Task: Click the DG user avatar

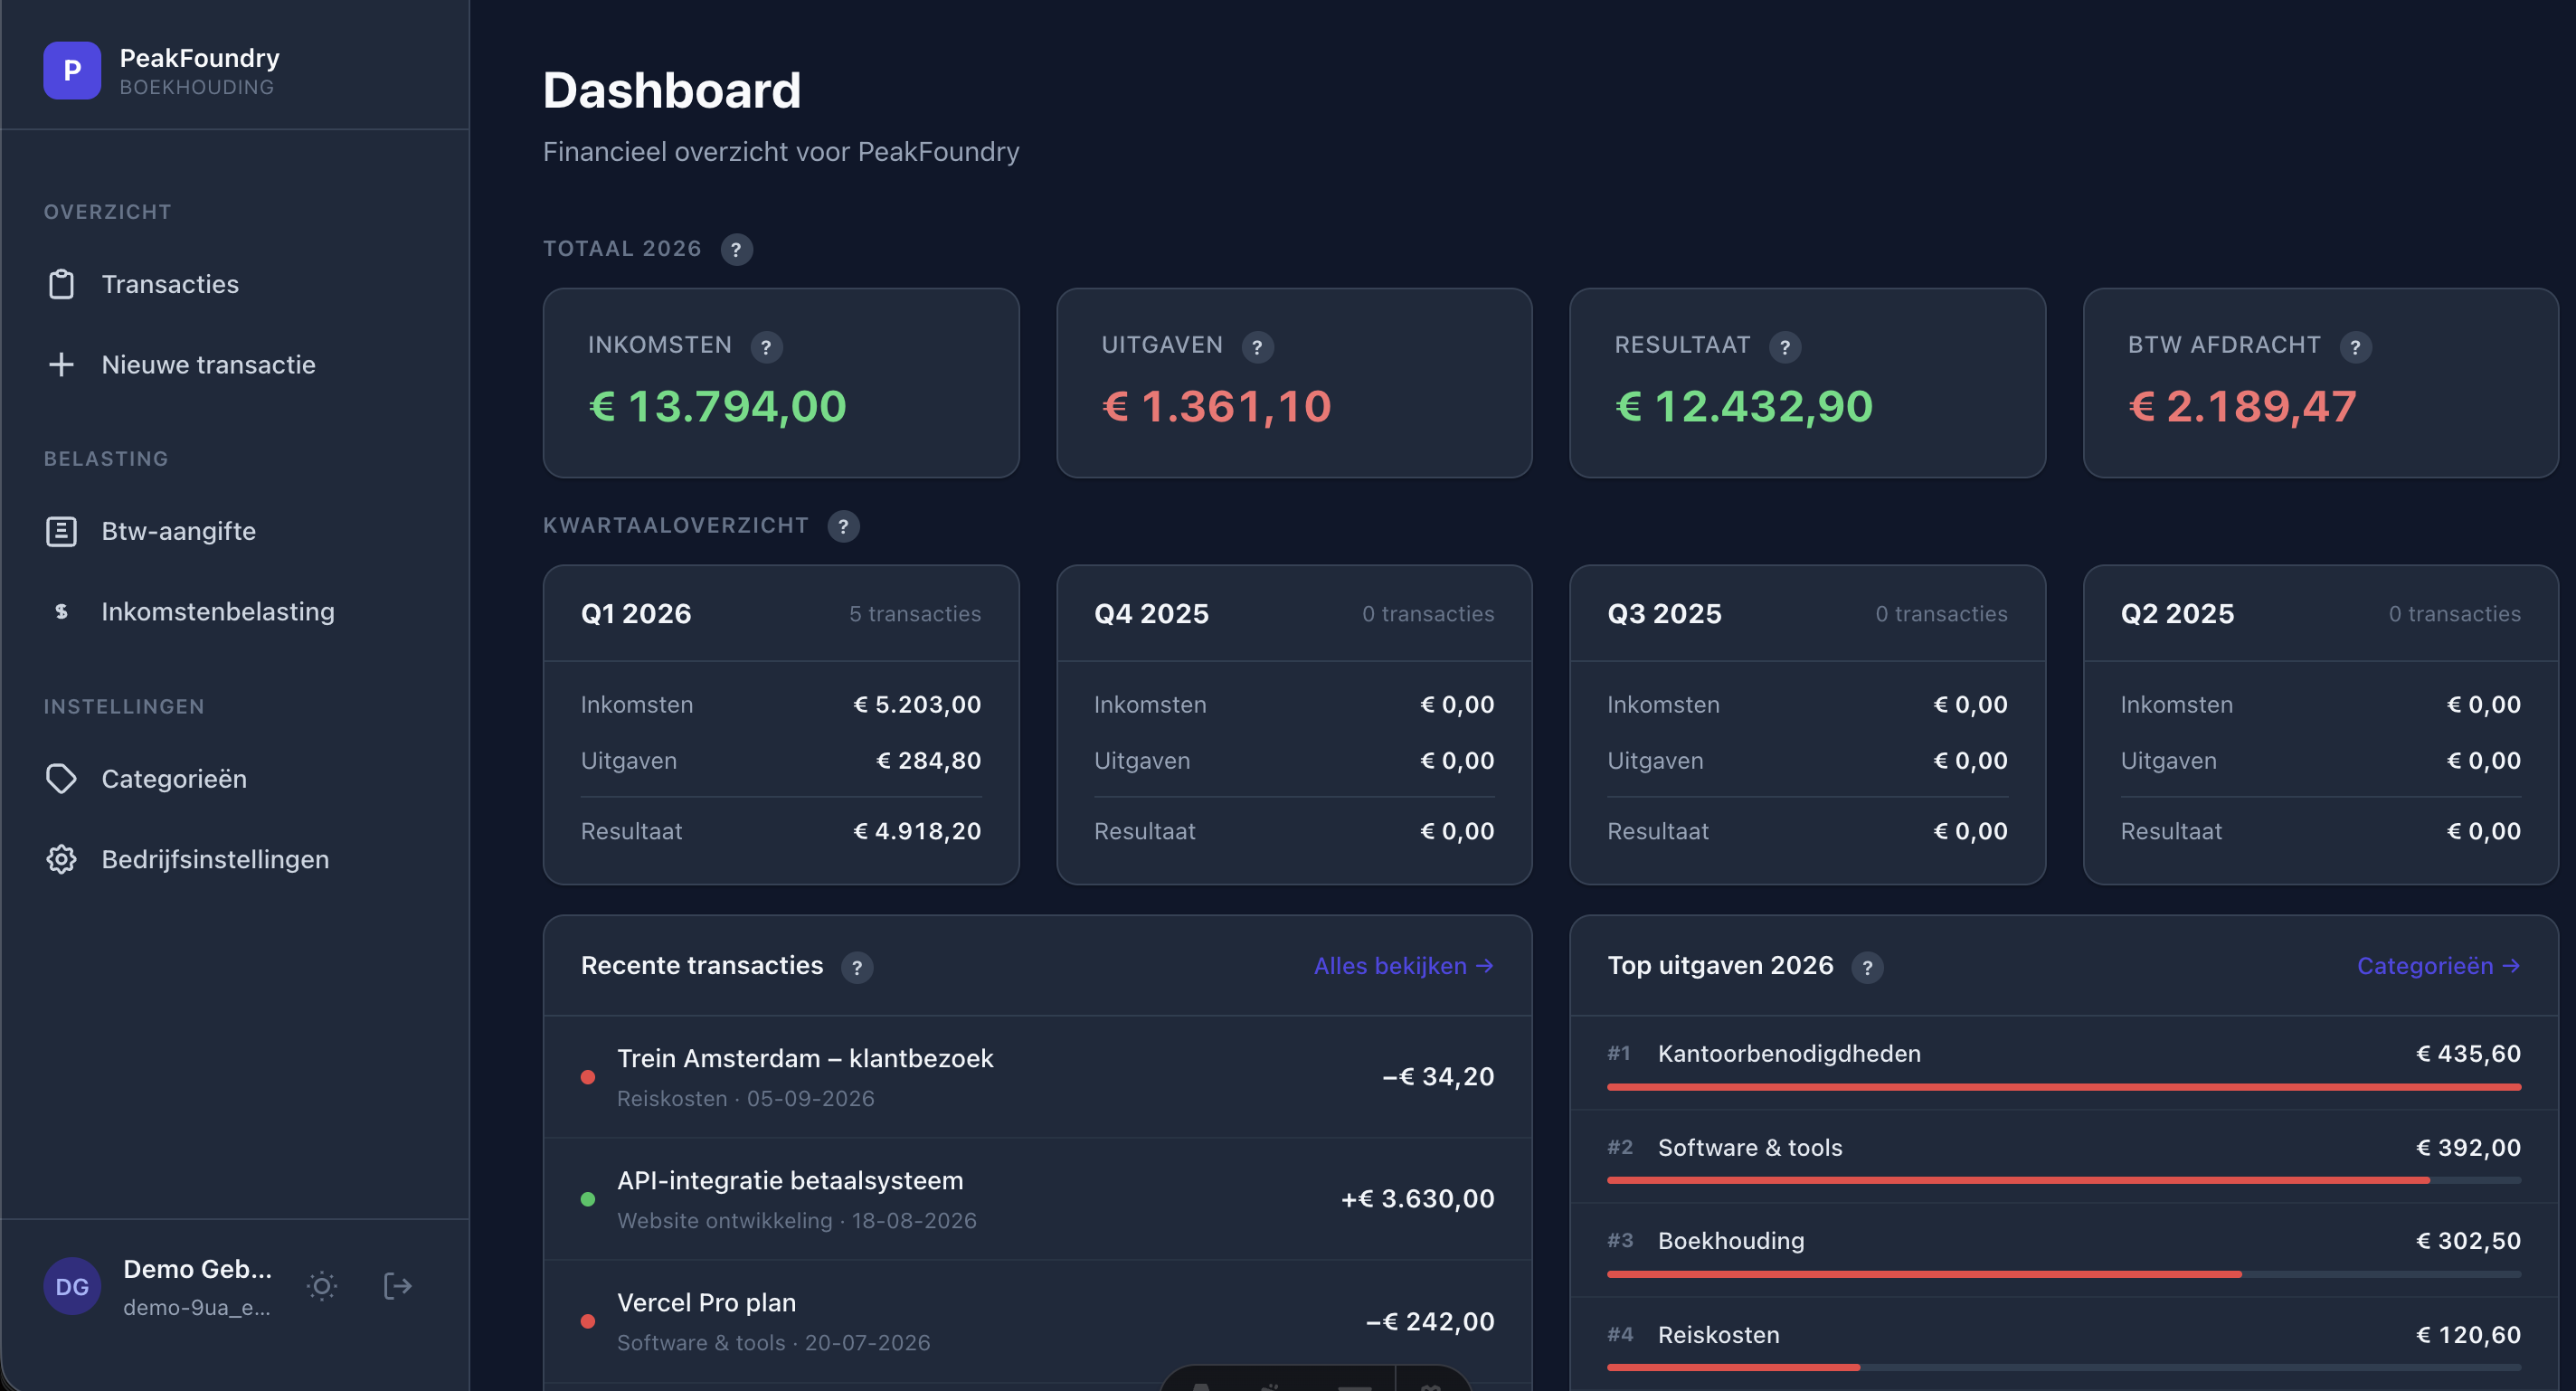Action: (72, 1286)
